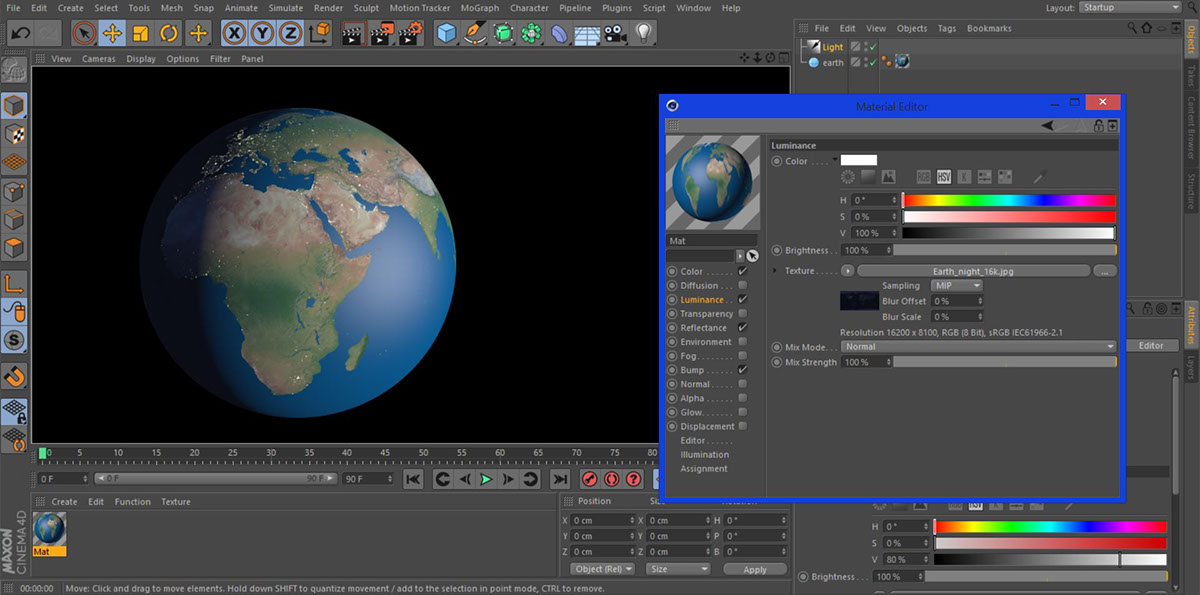This screenshot has width=1200, height=595.
Task: Enable the Snap magnet icon
Action: click(14, 377)
